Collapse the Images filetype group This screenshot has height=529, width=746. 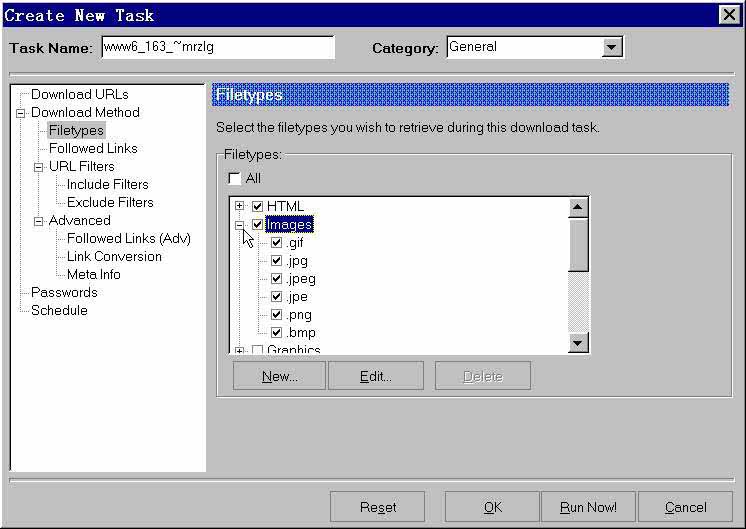pyautogui.click(x=240, y=225)
